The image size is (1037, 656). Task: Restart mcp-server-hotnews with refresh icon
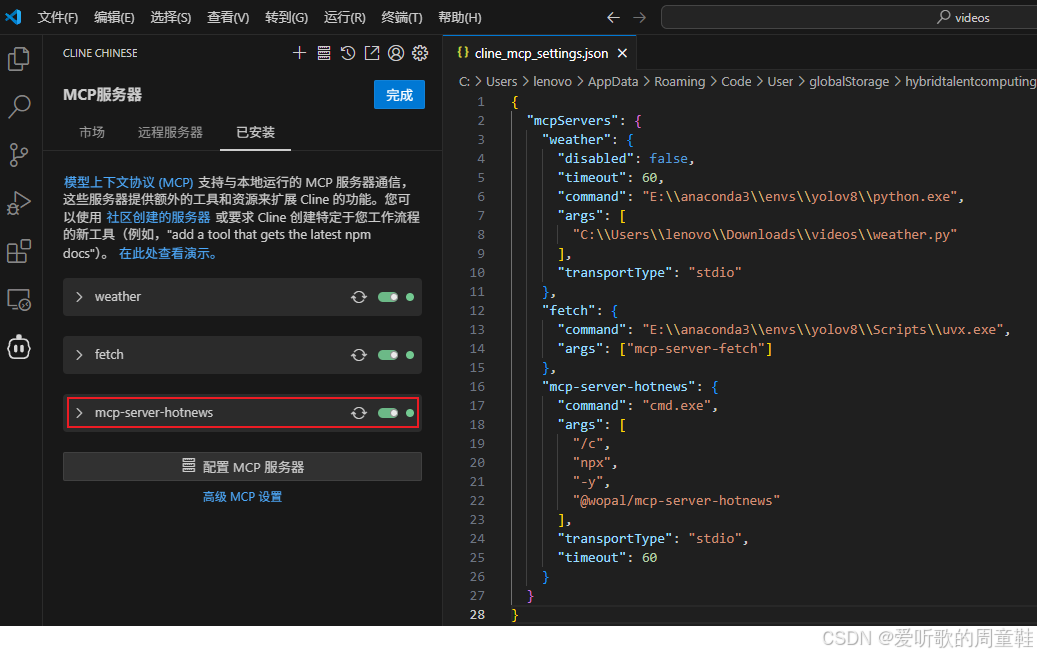tap(358, 413)
